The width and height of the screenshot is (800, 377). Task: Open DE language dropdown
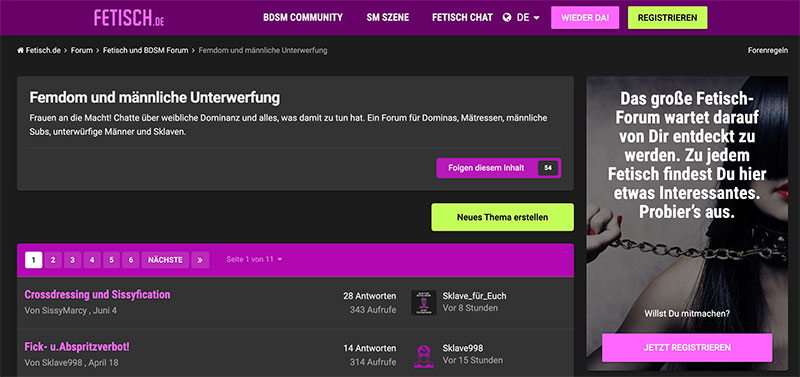pos(528,18)
